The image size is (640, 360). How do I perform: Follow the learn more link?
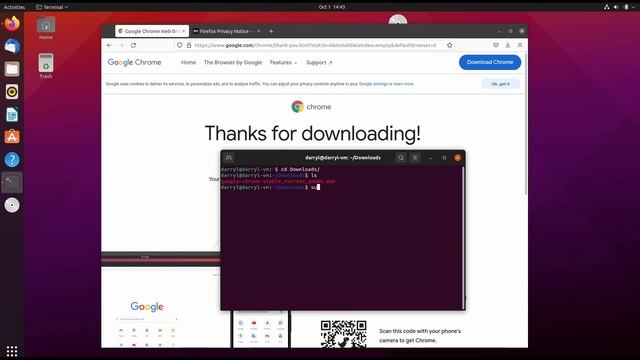coord(403,84)
